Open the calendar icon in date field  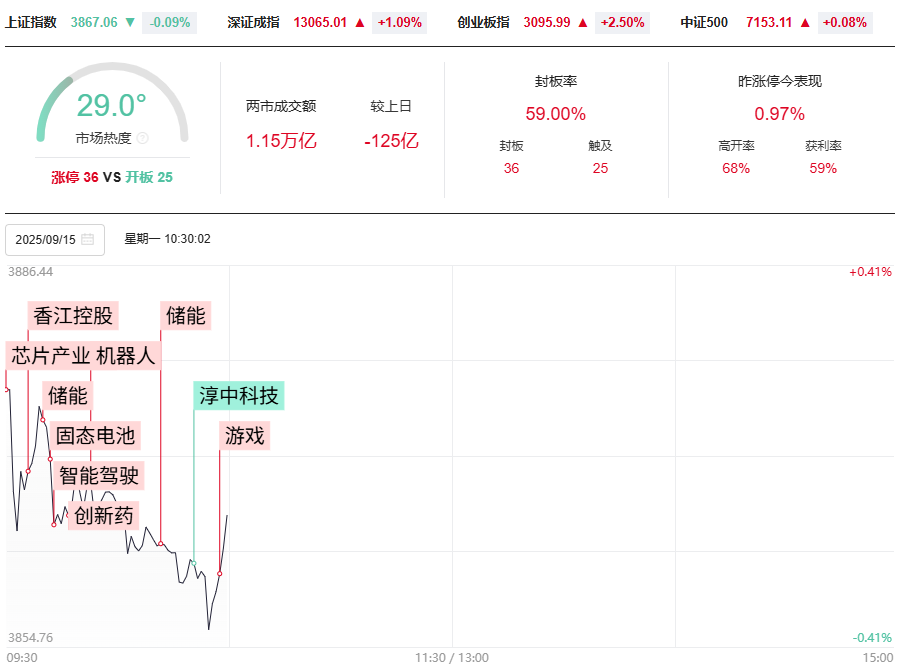tap(88, 240)
